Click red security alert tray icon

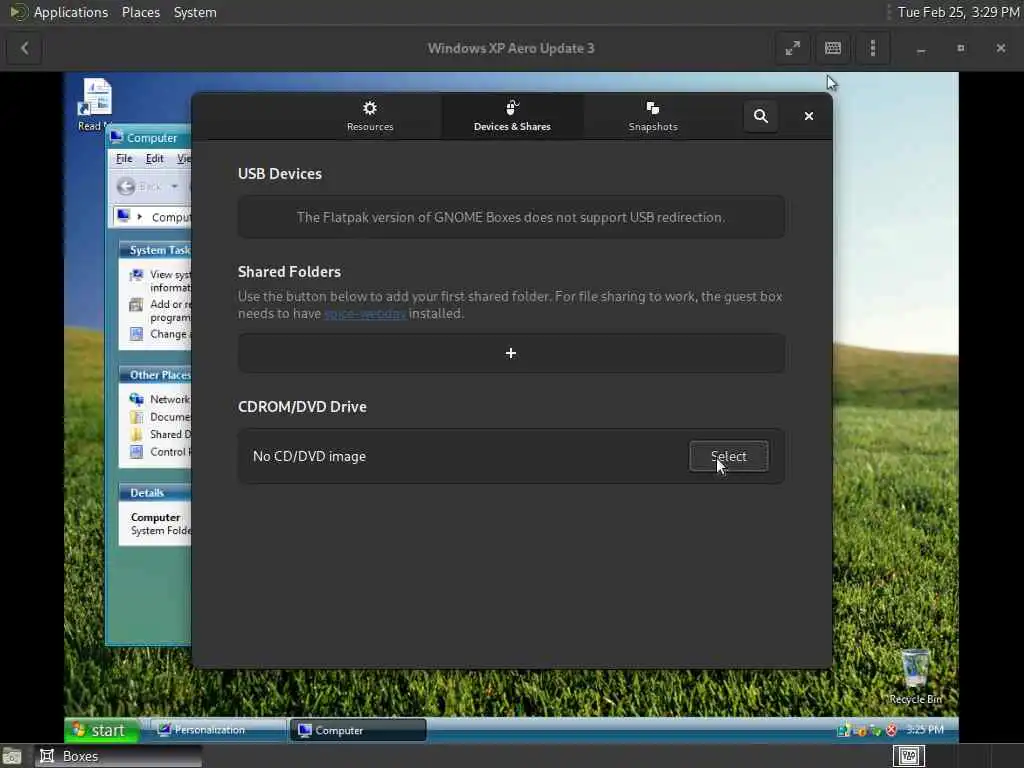tap(891, 730)
